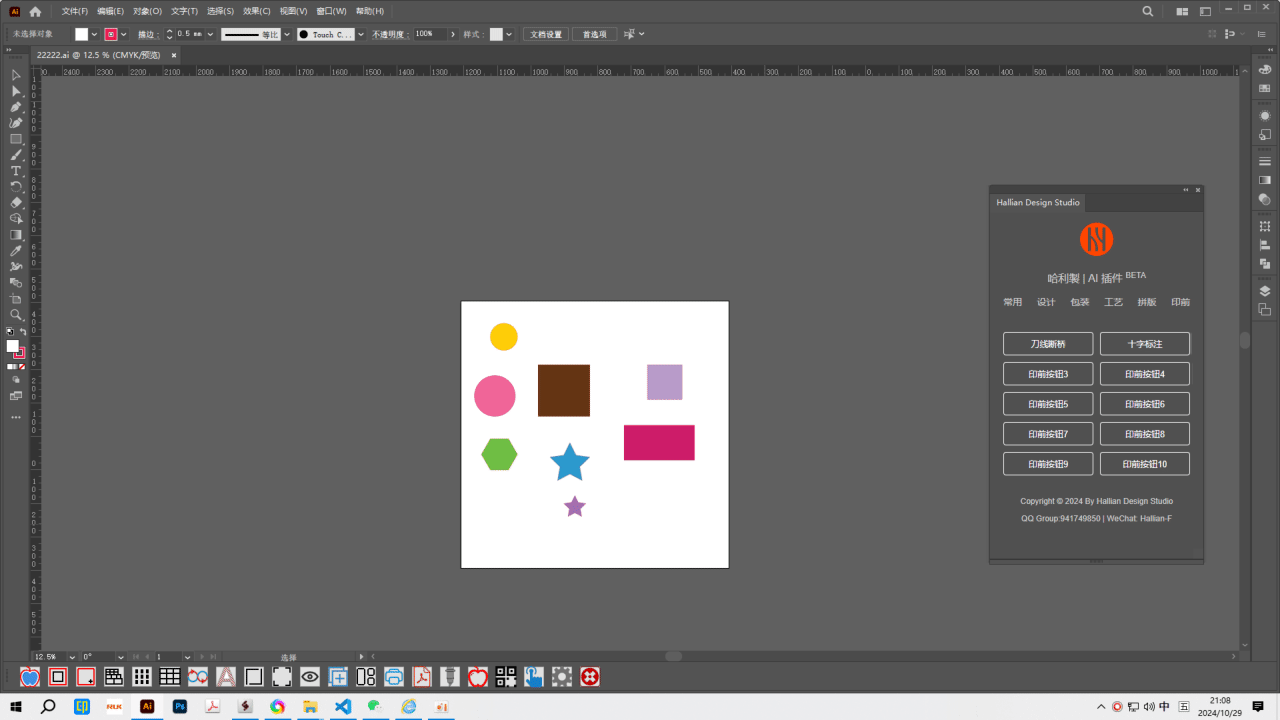Select the Rotate tool
The image size is (1280, 720).
16,186
